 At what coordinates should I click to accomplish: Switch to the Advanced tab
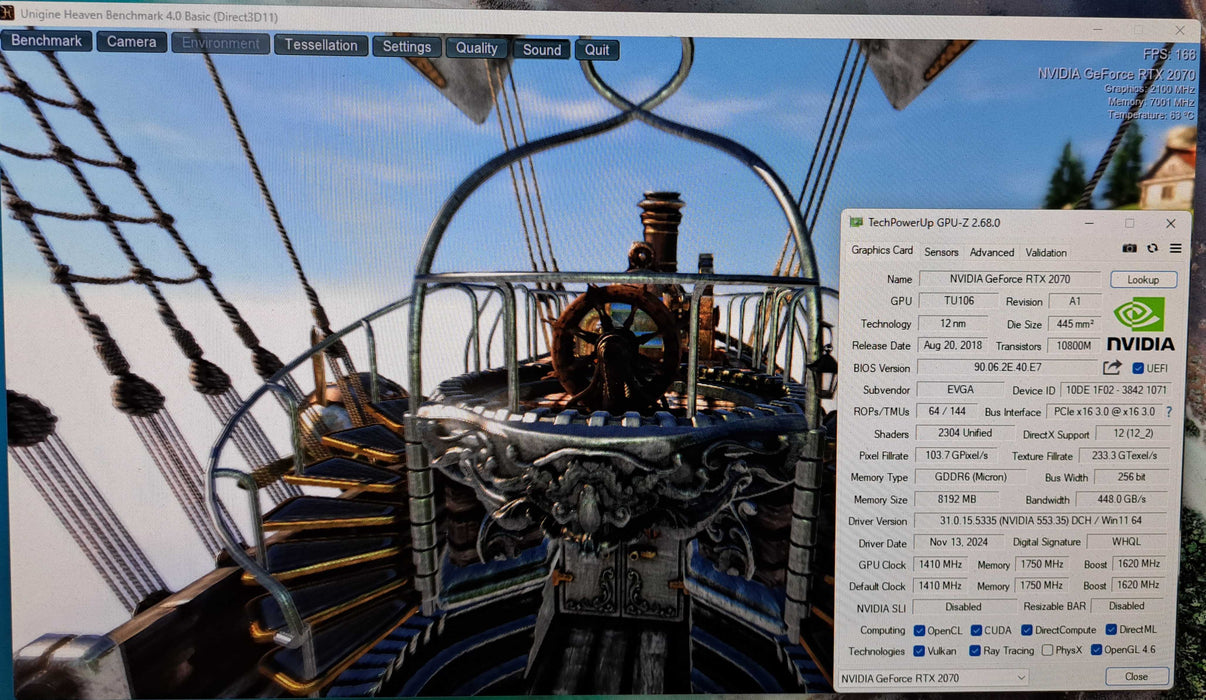[992, 252]
